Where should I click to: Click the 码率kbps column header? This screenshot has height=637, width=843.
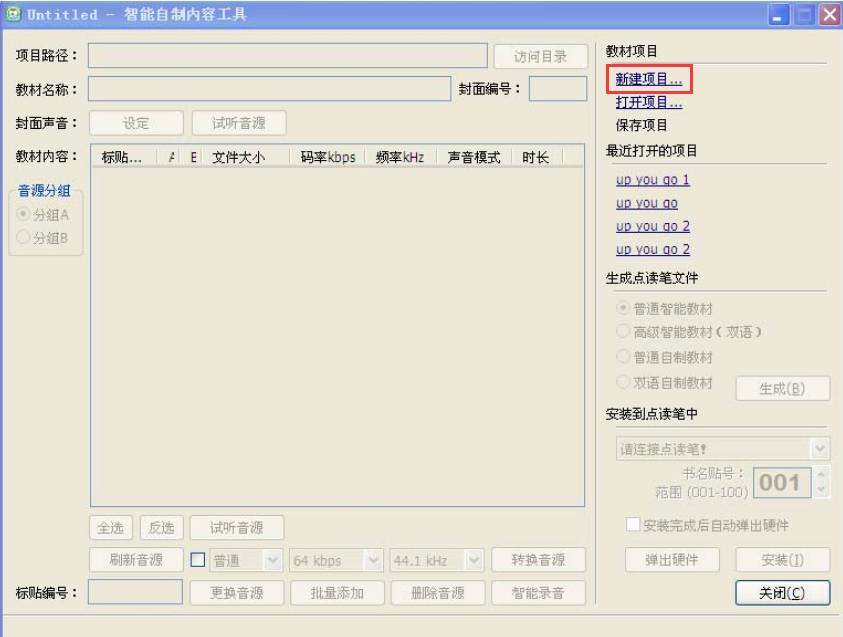point(327,157)
